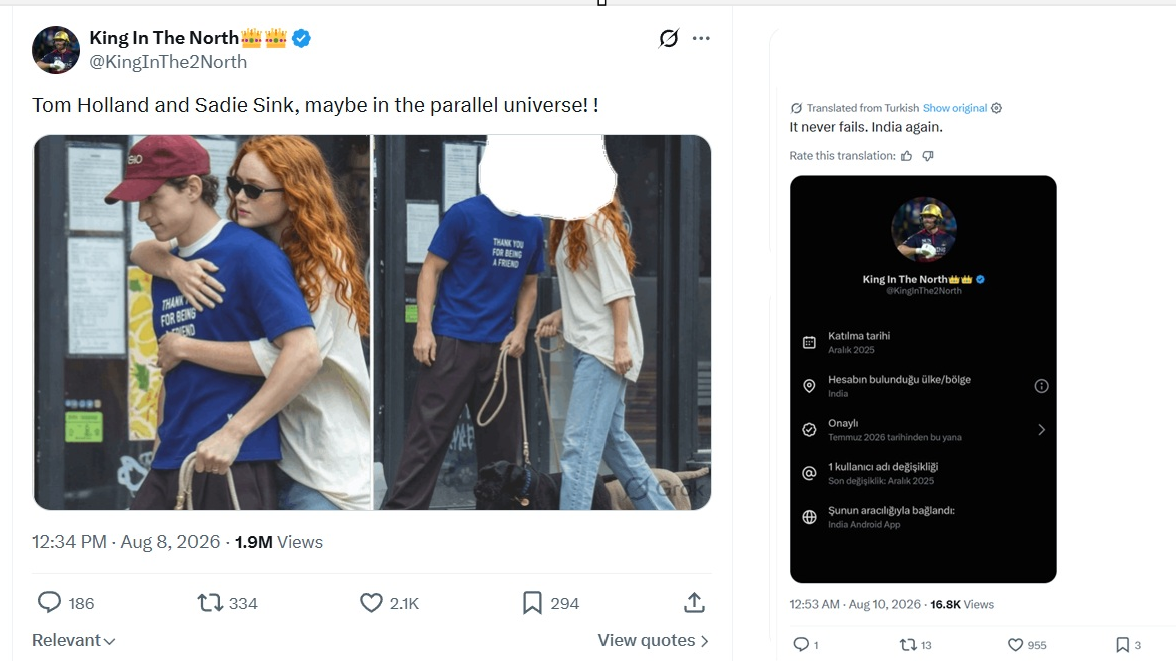The height and width of the screenshot is (661, 1176).
Task: Click the @KingInThe2North handle
Action: [168, 62]
